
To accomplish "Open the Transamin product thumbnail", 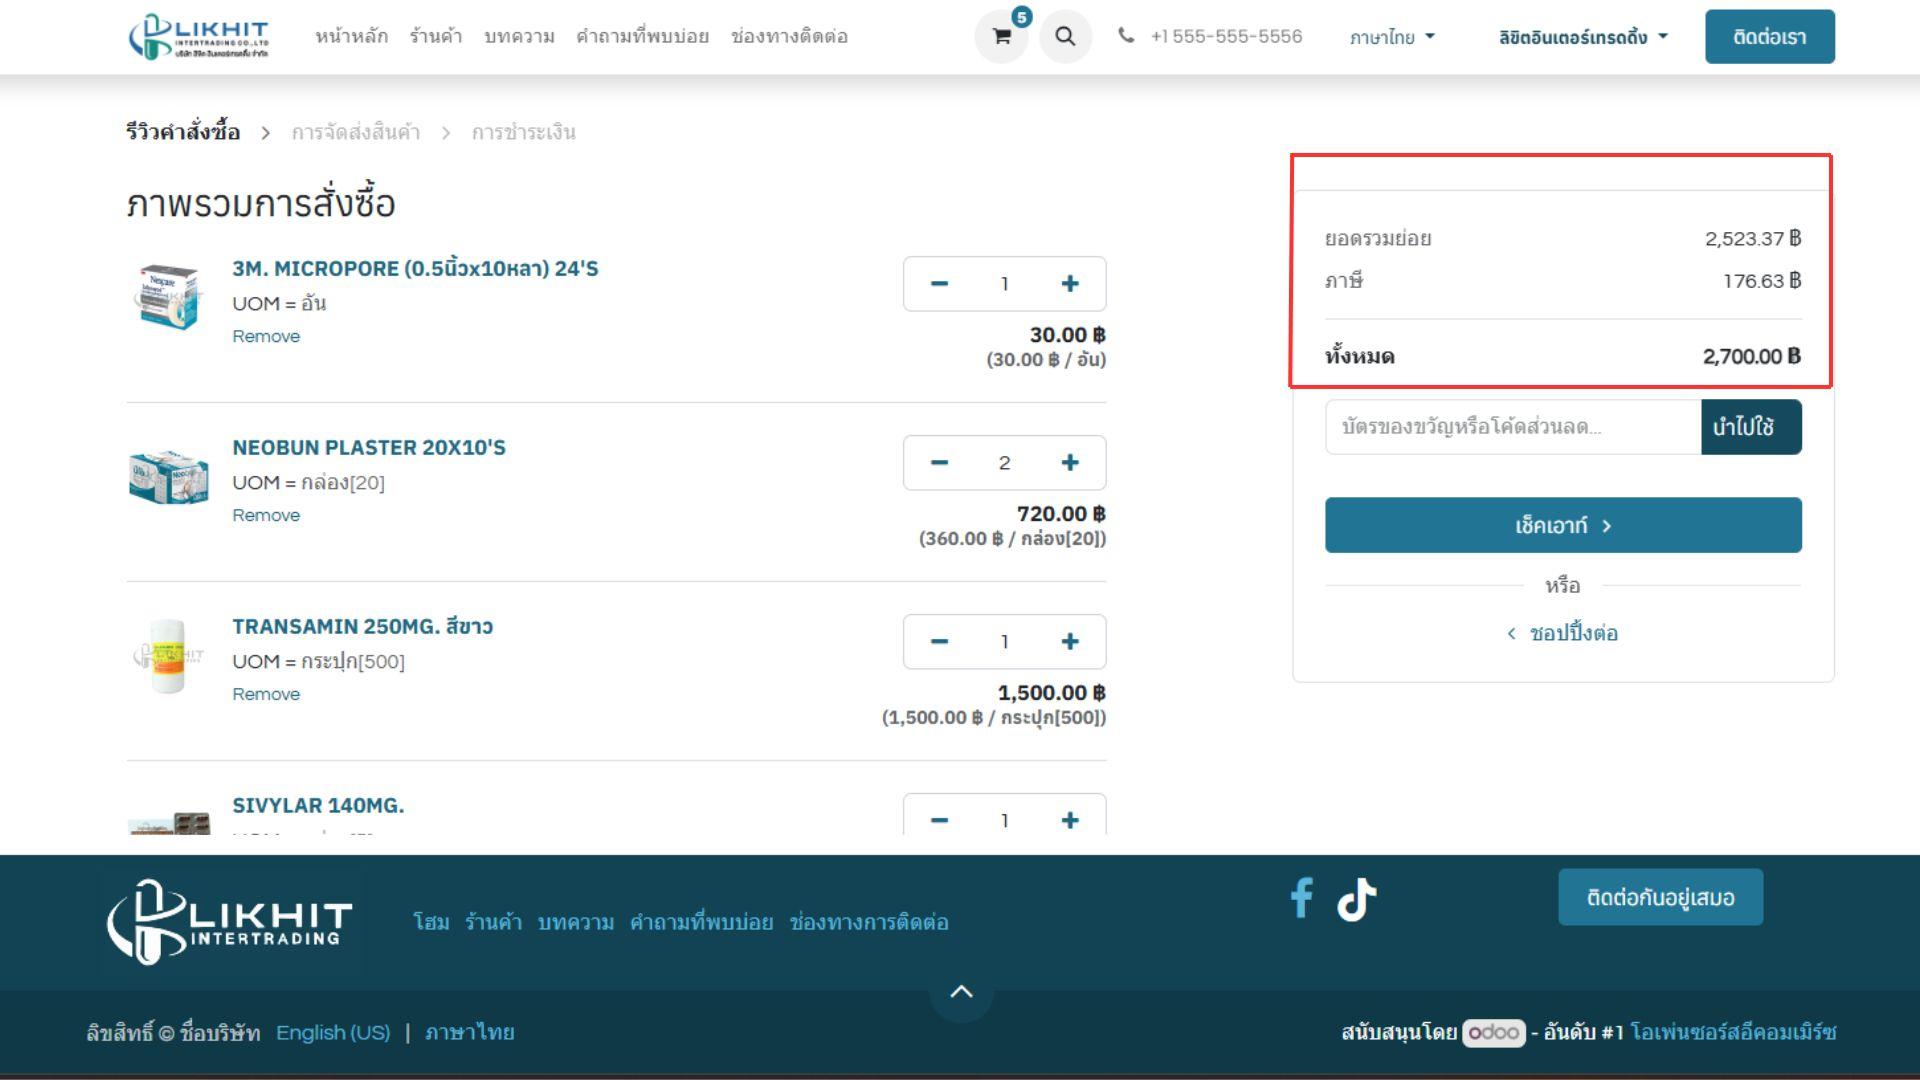I will pos(168,656).
